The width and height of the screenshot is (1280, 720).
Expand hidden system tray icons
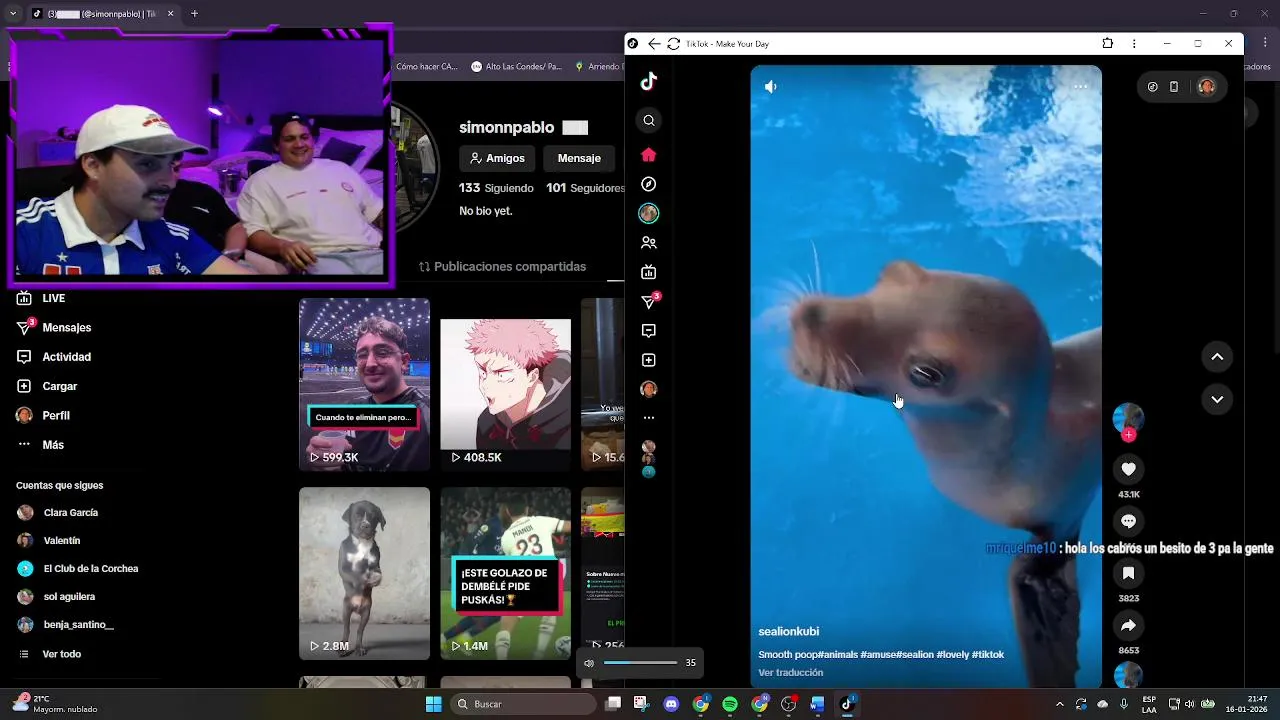coord(1060,704)
